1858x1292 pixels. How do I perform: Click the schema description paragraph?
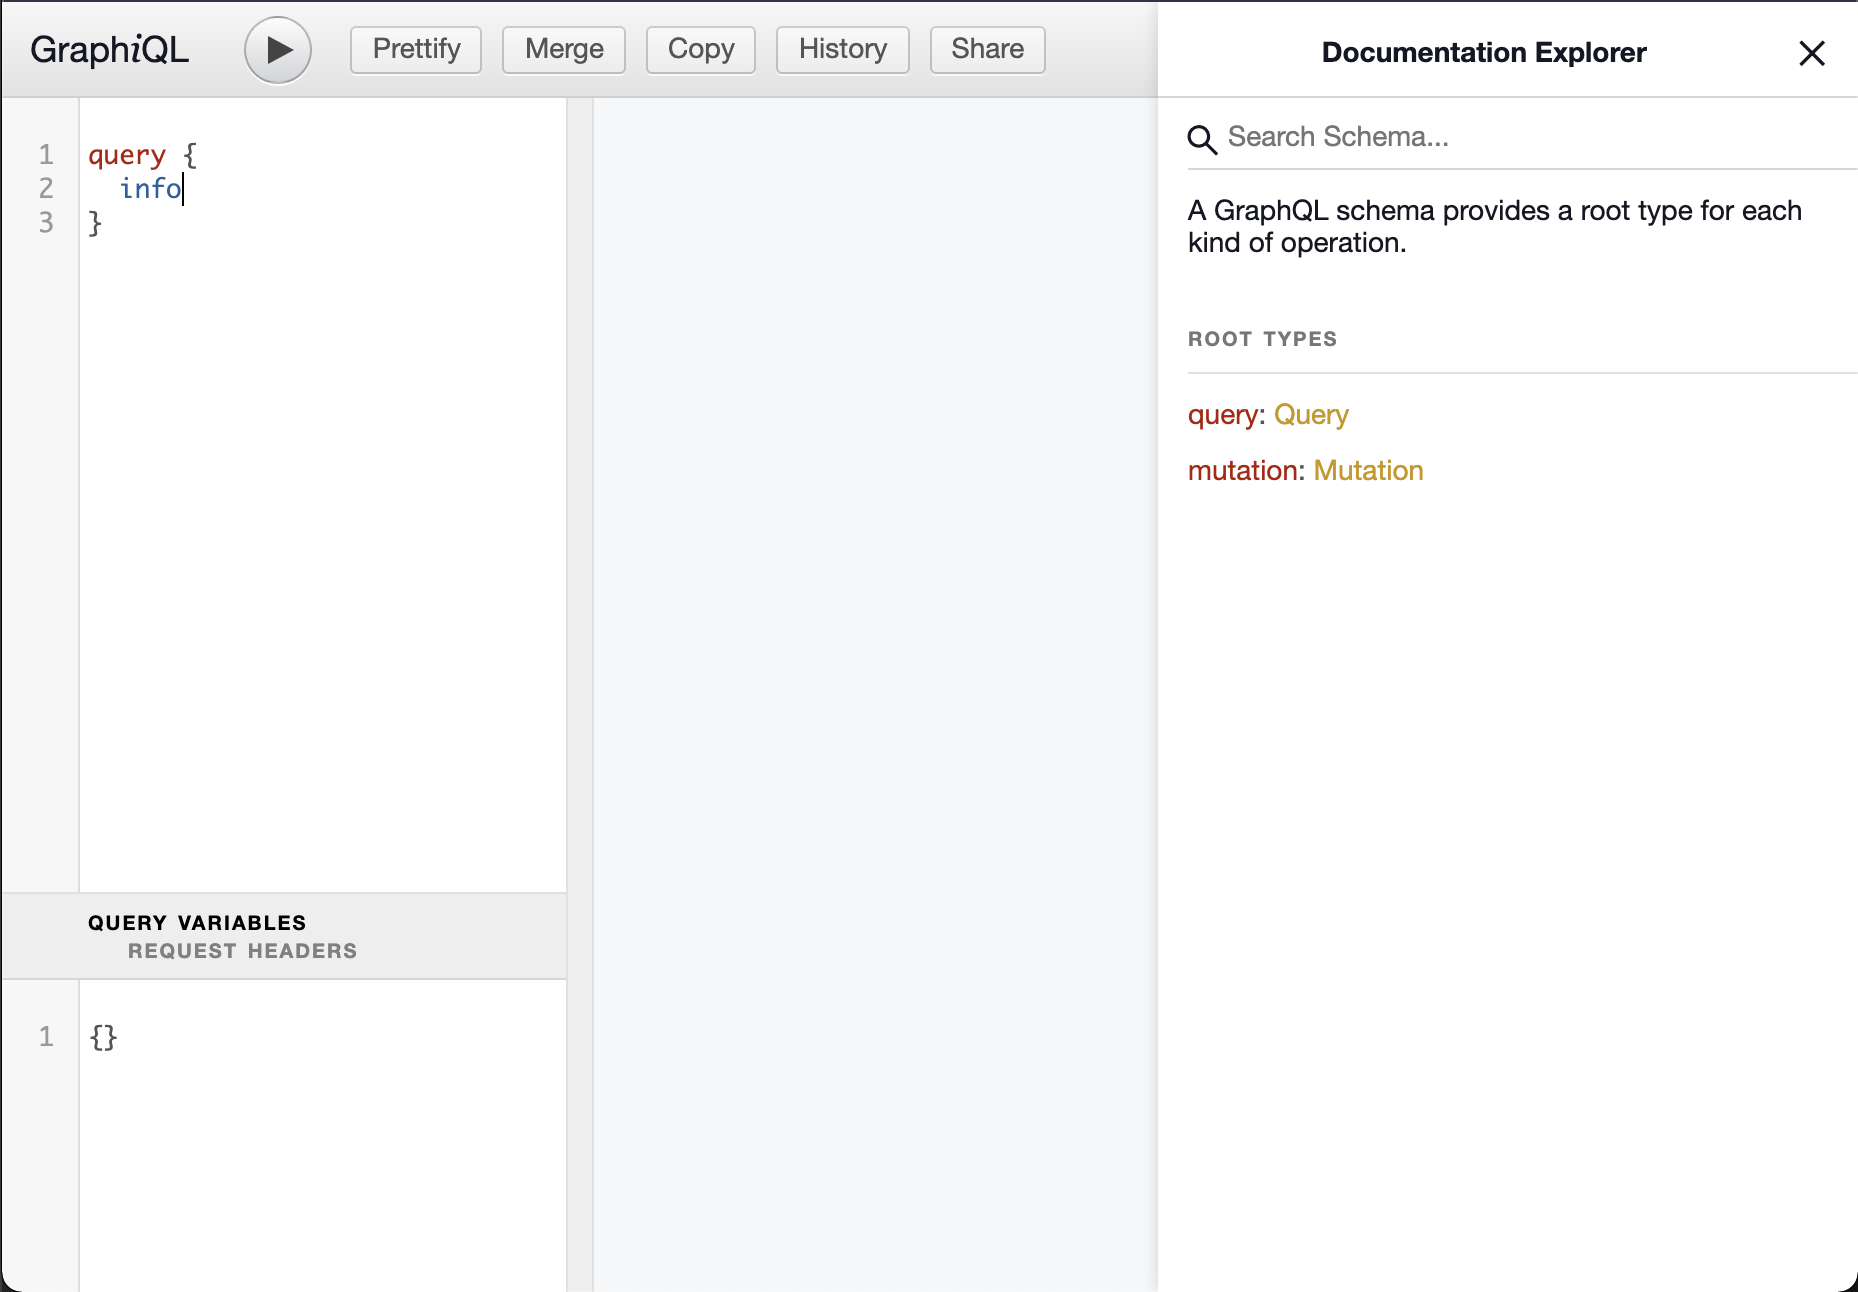(x=1495, y=227)
